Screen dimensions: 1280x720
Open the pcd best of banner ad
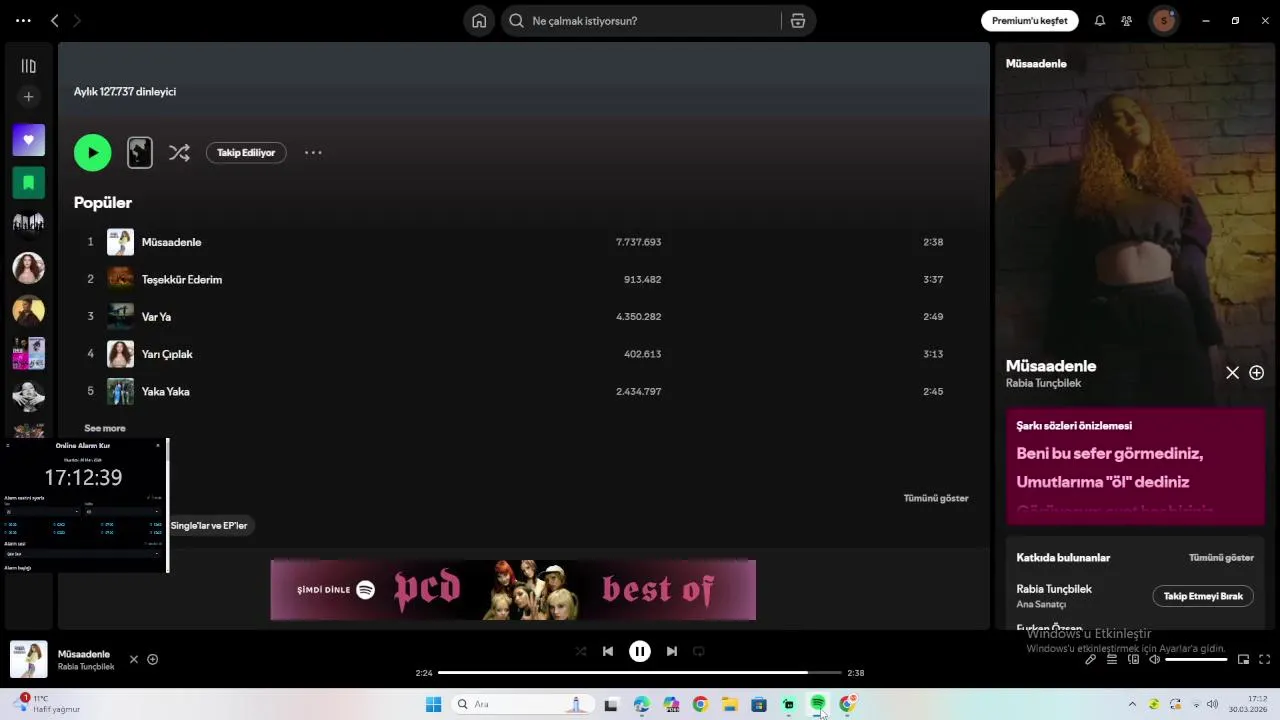coord(513,590)
